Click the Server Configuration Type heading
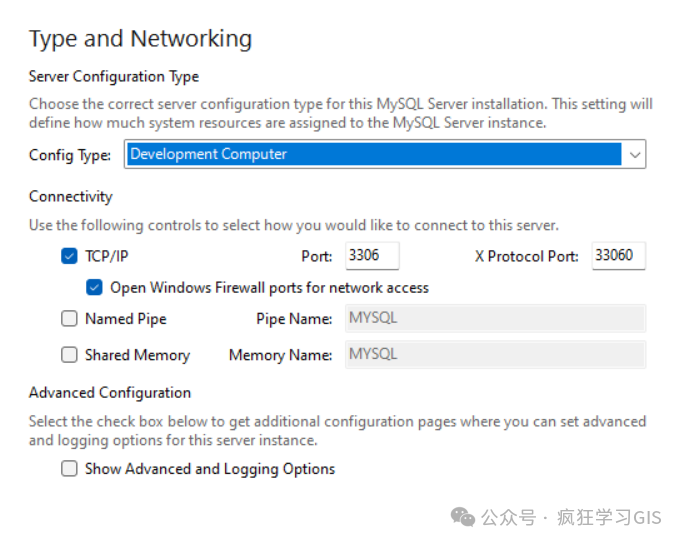Screen dimensions: 683x544 tap(114, 77)
